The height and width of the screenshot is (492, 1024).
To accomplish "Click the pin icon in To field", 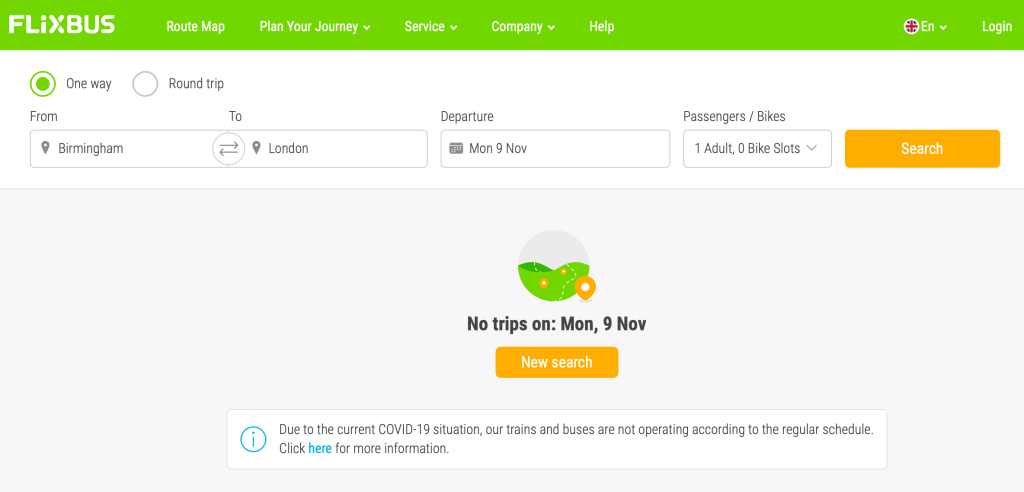I will [x=257, y=148].
